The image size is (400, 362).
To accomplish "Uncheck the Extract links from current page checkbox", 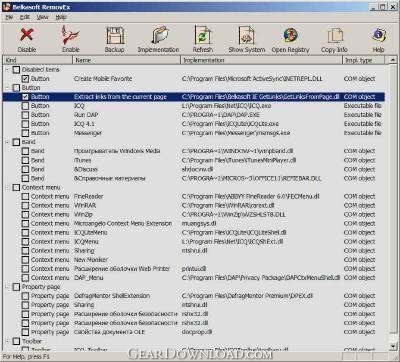I will (x=25, y=97).
